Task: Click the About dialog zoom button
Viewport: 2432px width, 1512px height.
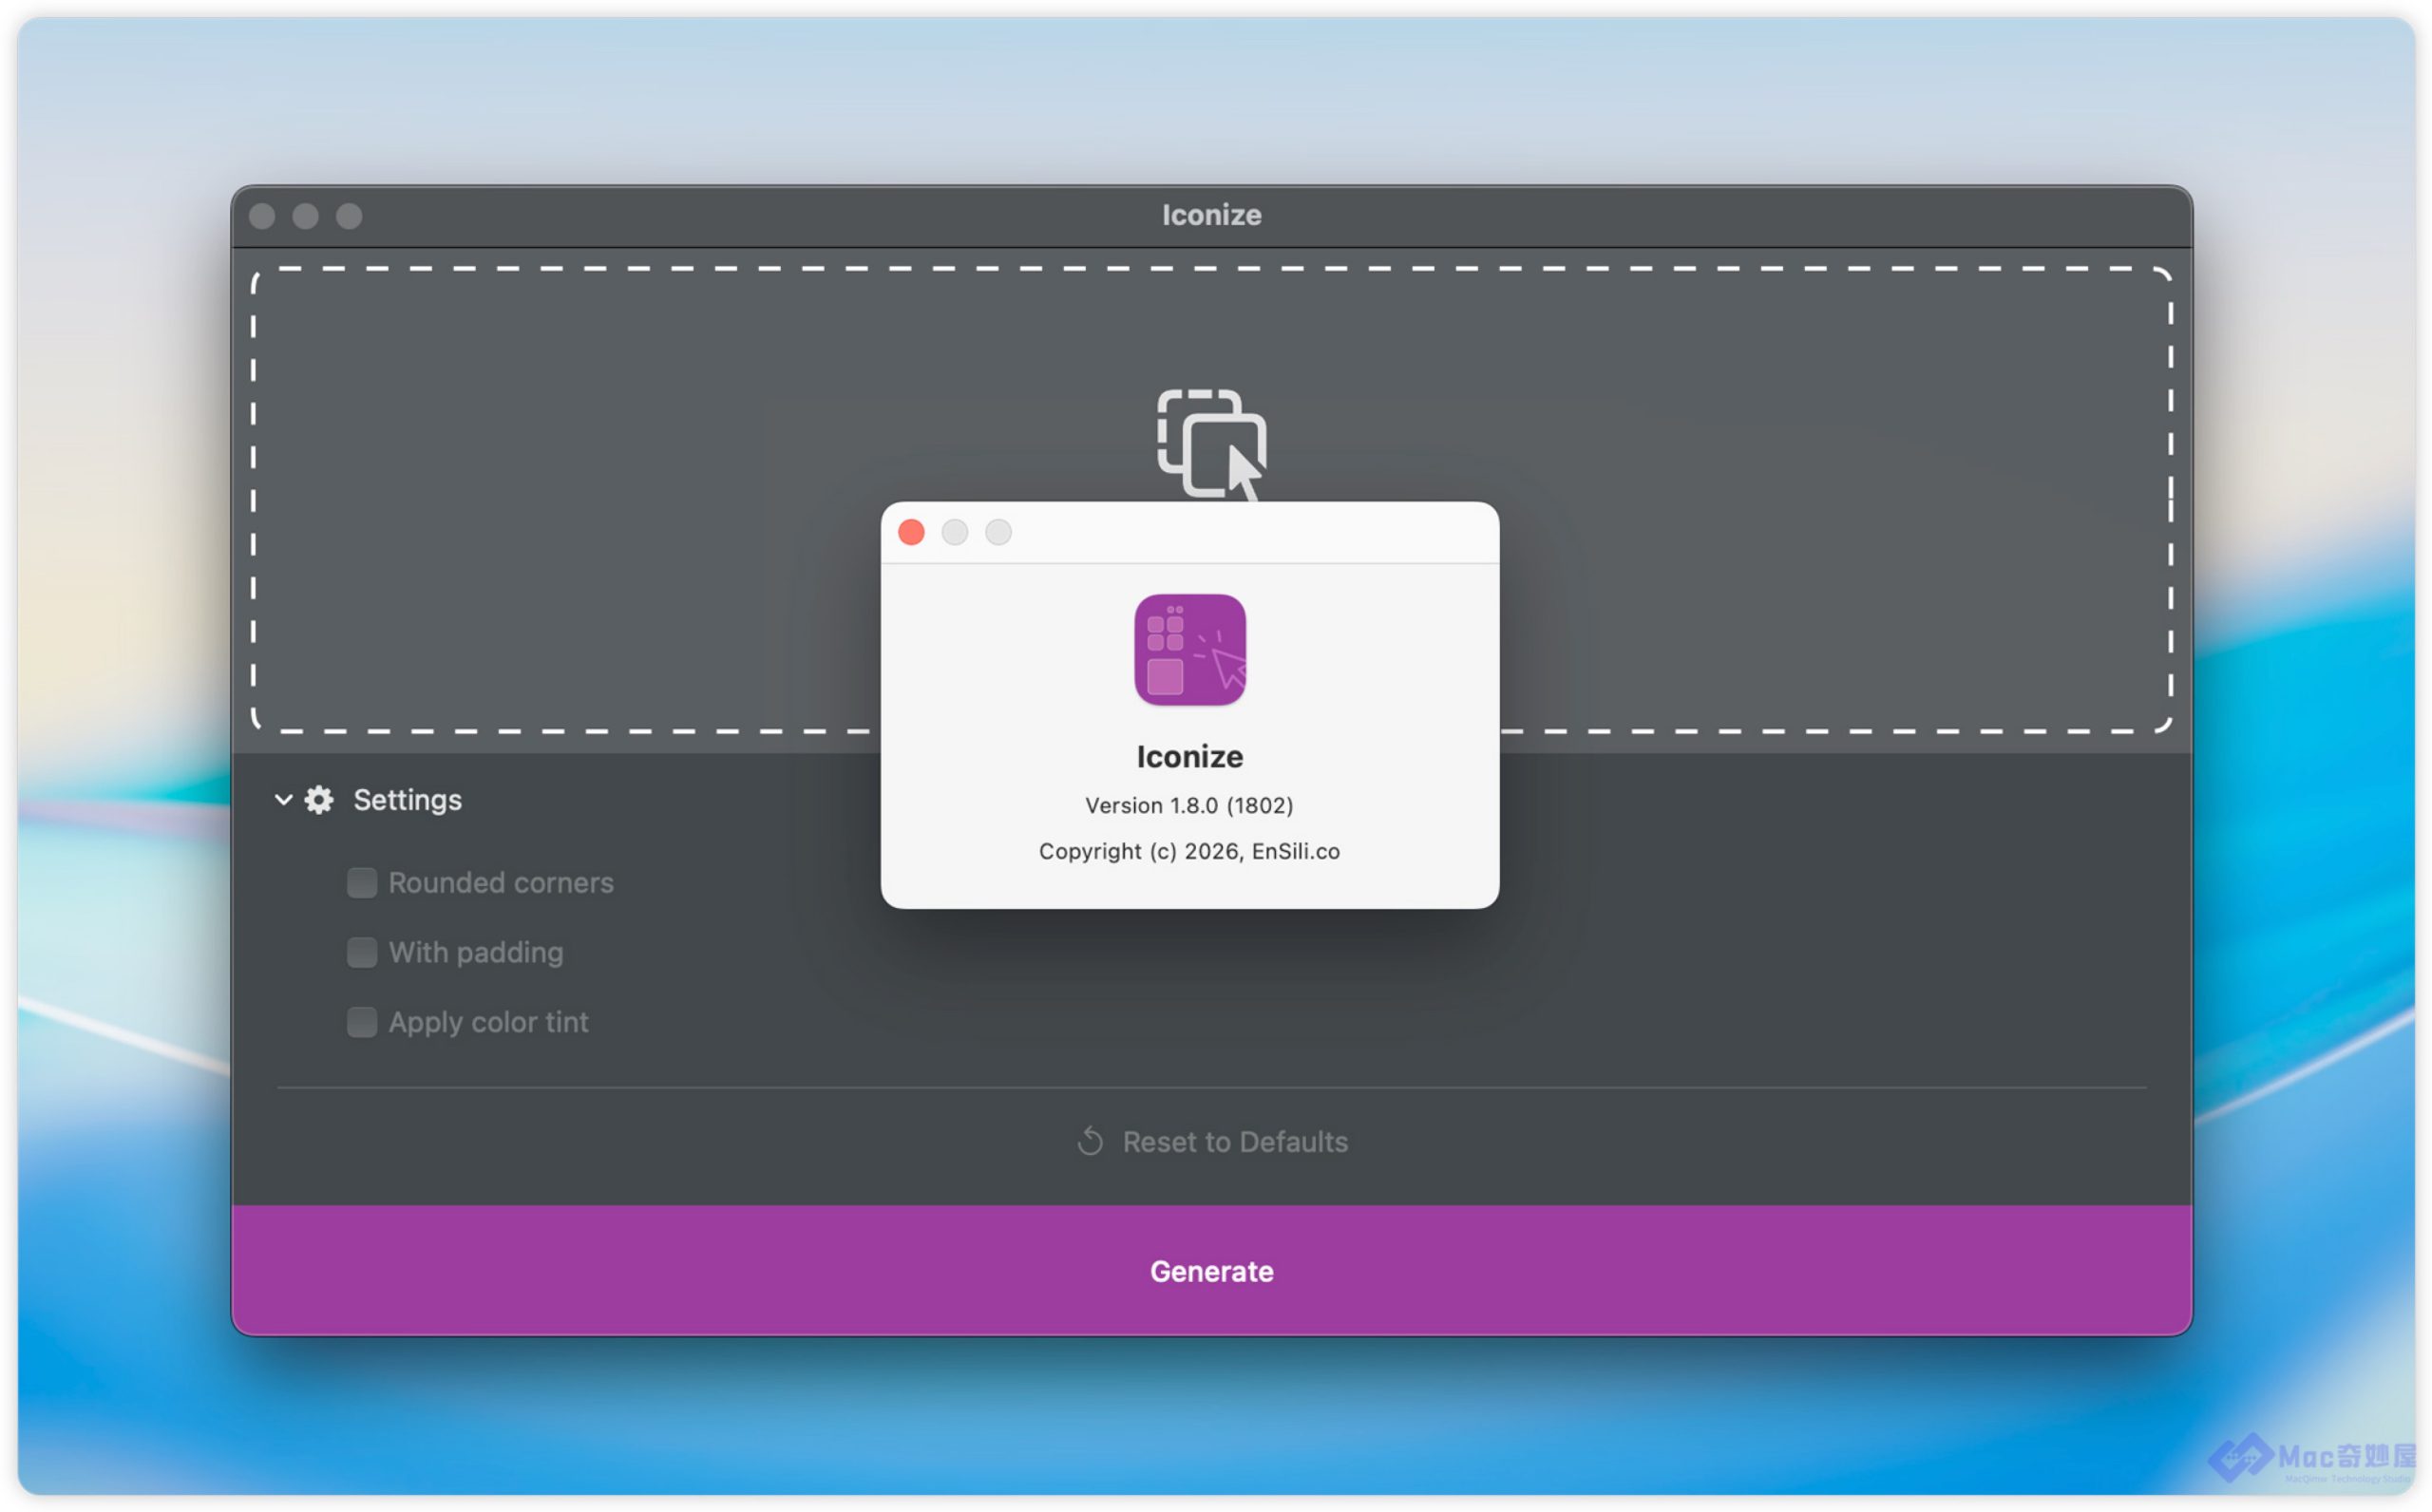Action: [x=998, y=532]
